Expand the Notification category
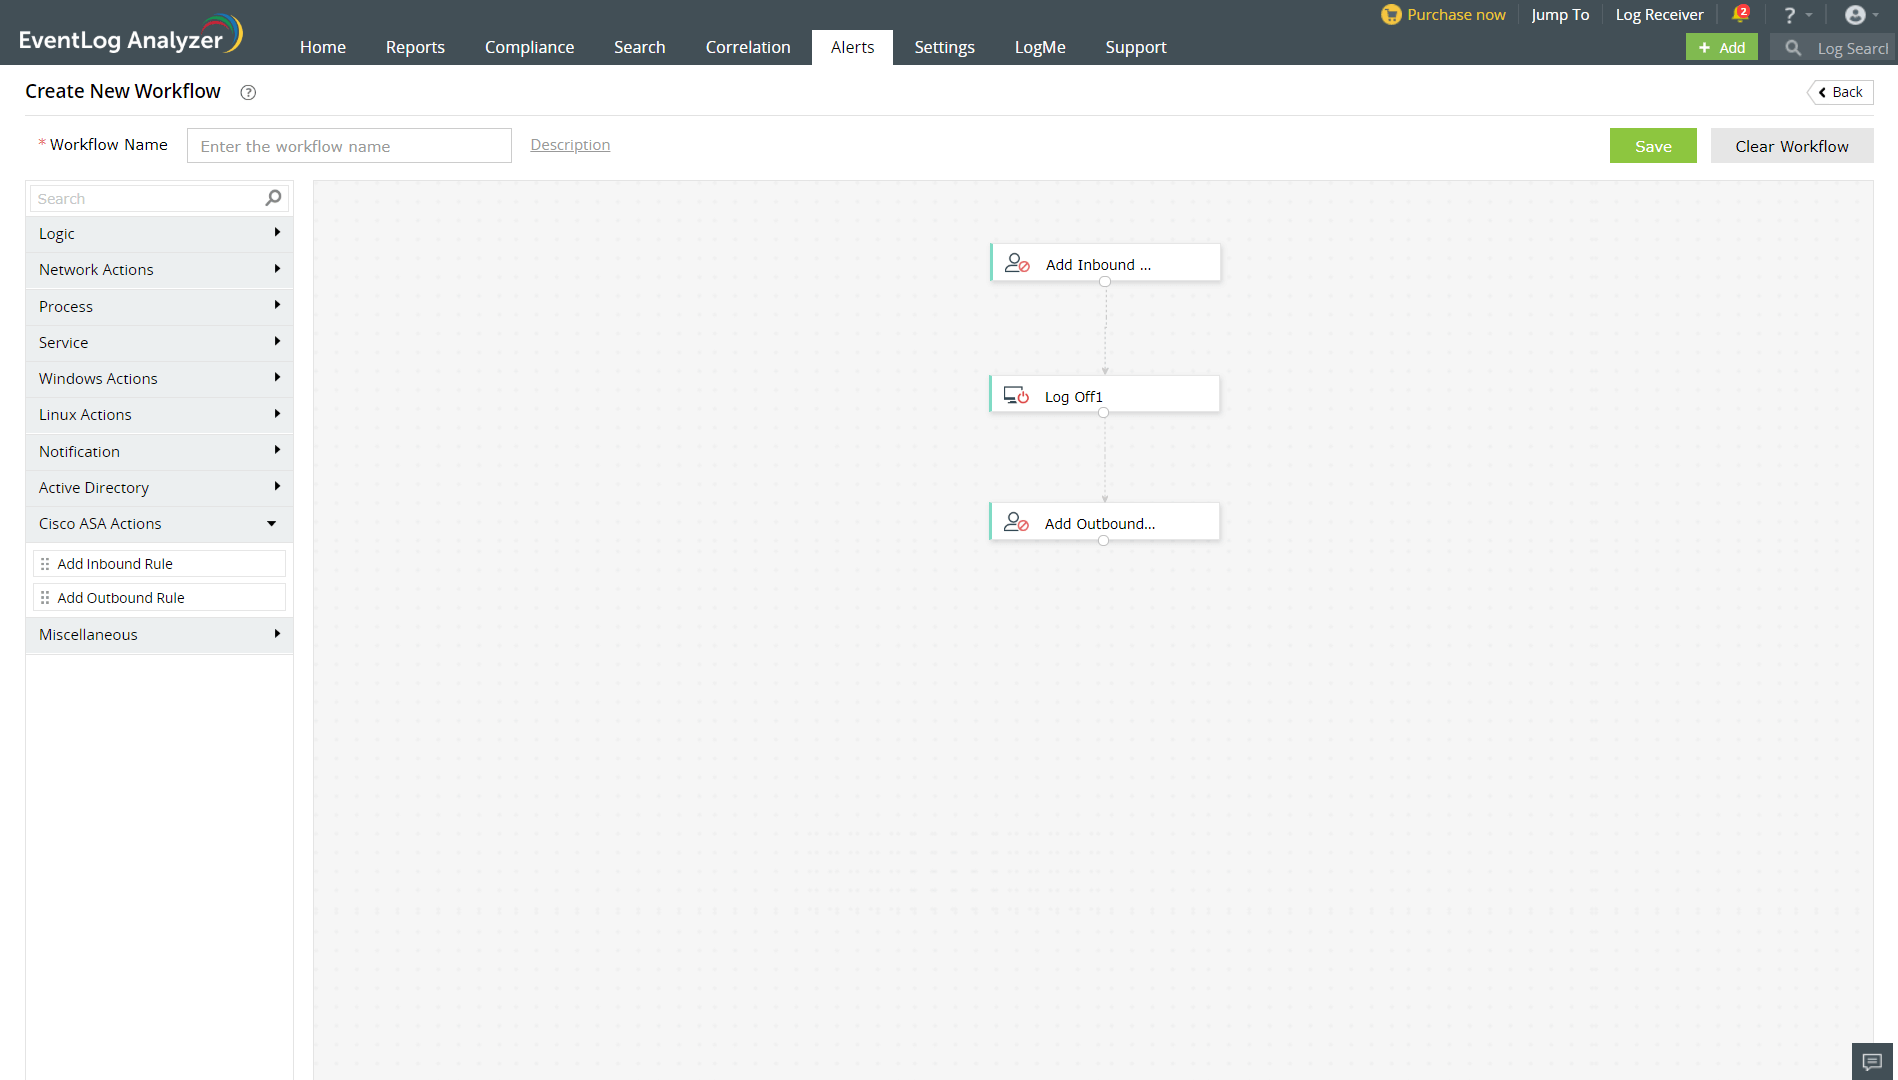The width and height of the screenshot is (1898, 1080). pos(159,452)
